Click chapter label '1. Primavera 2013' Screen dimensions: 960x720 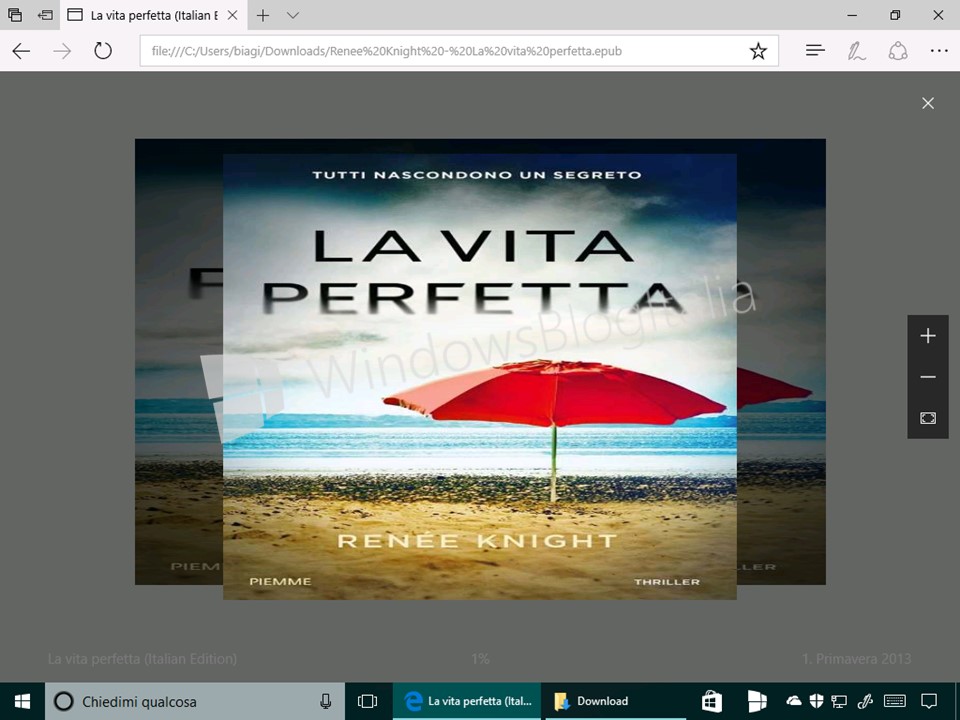(x=857, y=659)
